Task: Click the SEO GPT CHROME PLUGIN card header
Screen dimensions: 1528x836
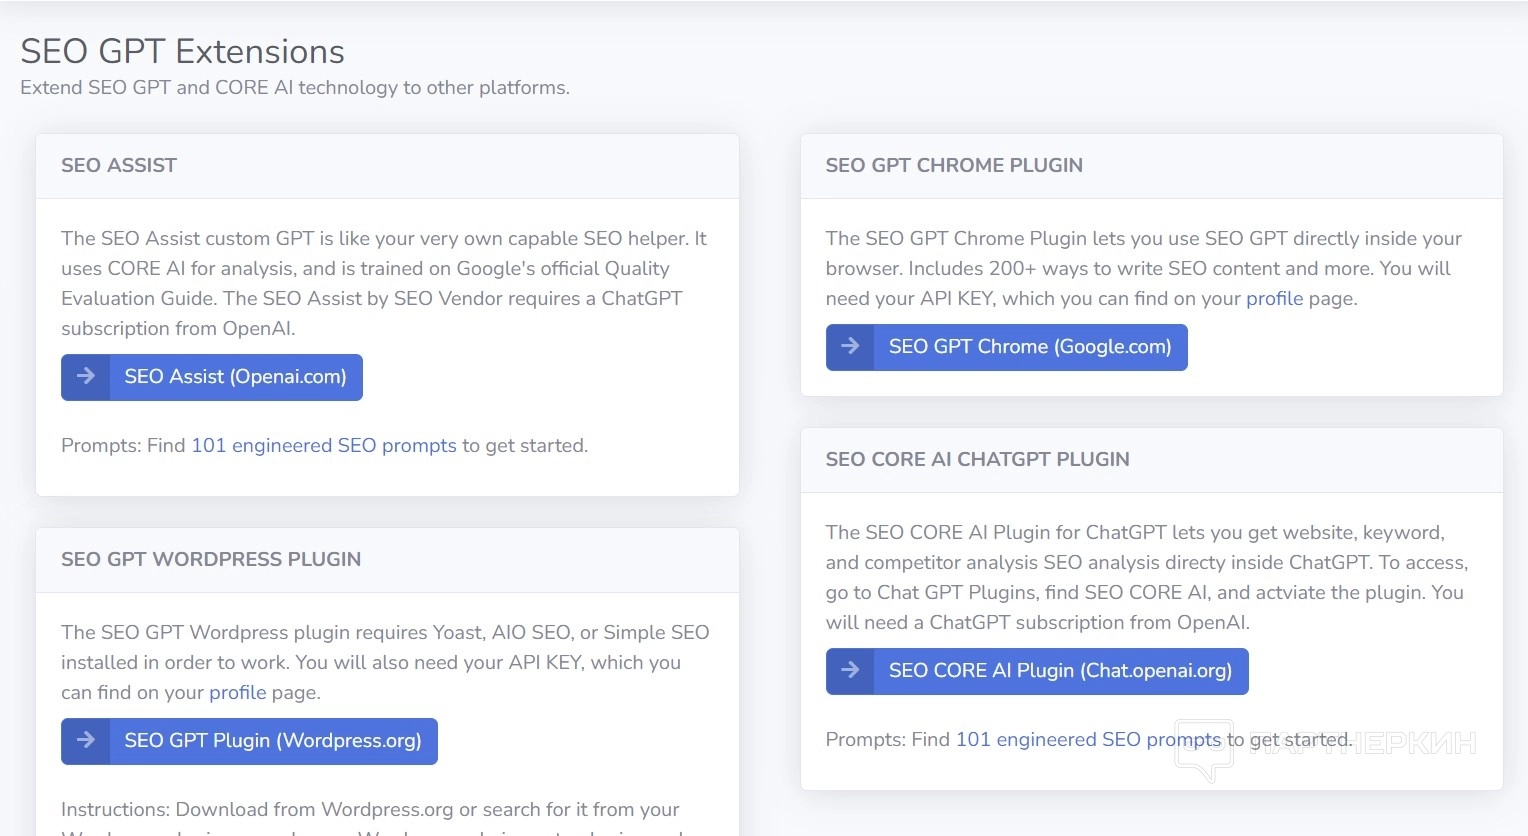Action: (953, 166)
